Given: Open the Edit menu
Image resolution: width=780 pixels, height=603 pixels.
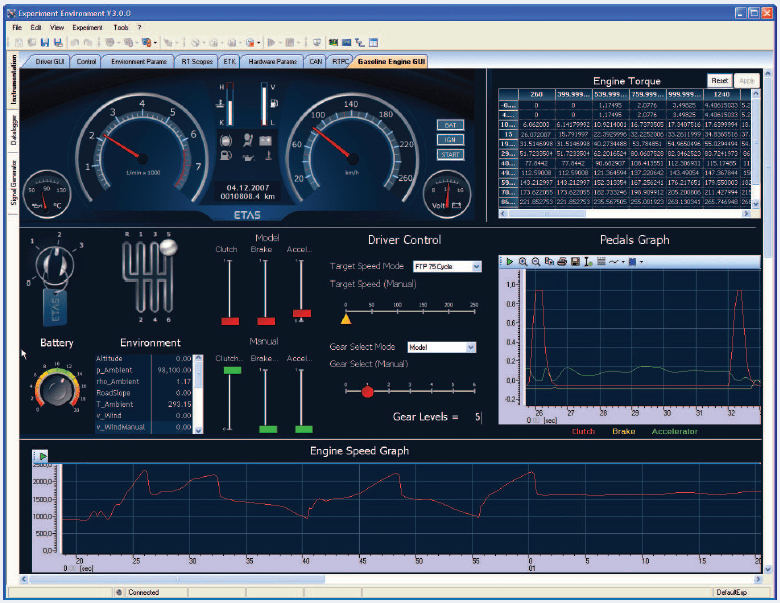Looking at the screenshot, I should 36,27.
